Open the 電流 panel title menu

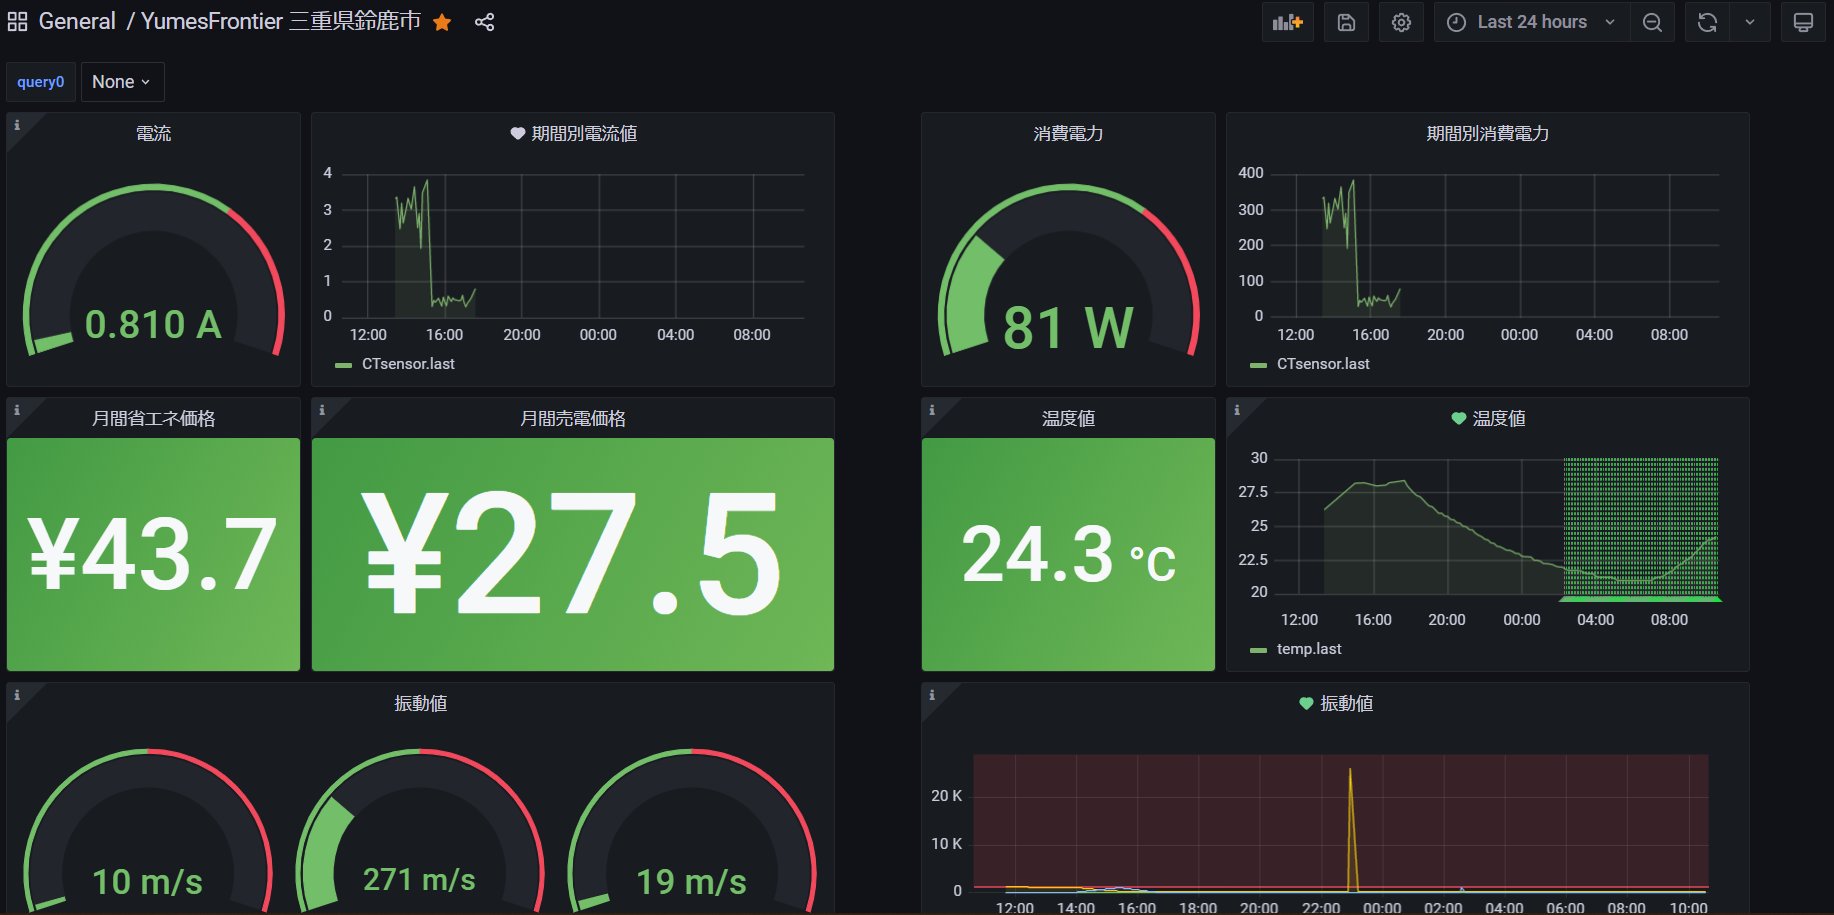coord(153,133)
